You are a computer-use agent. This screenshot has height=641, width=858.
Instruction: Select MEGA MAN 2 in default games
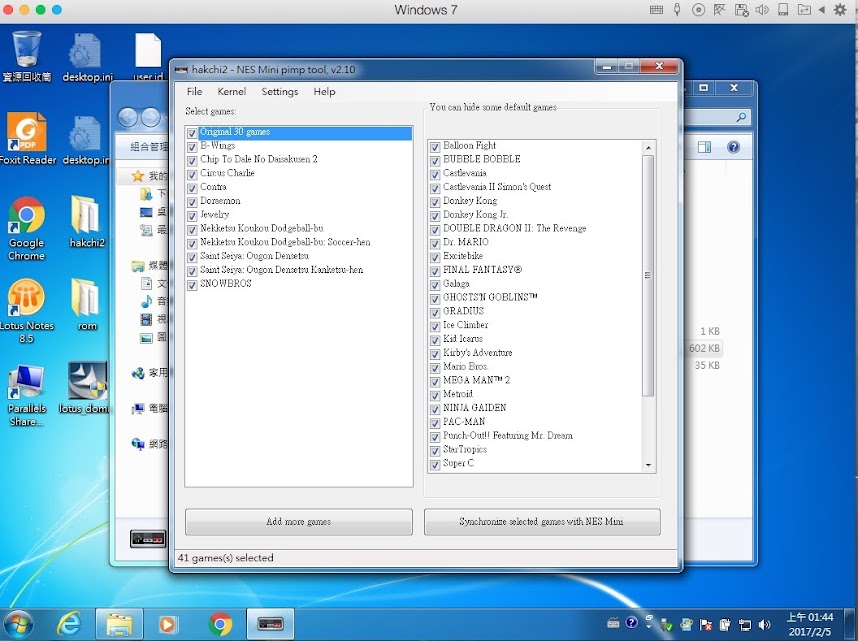coord(476,380)
